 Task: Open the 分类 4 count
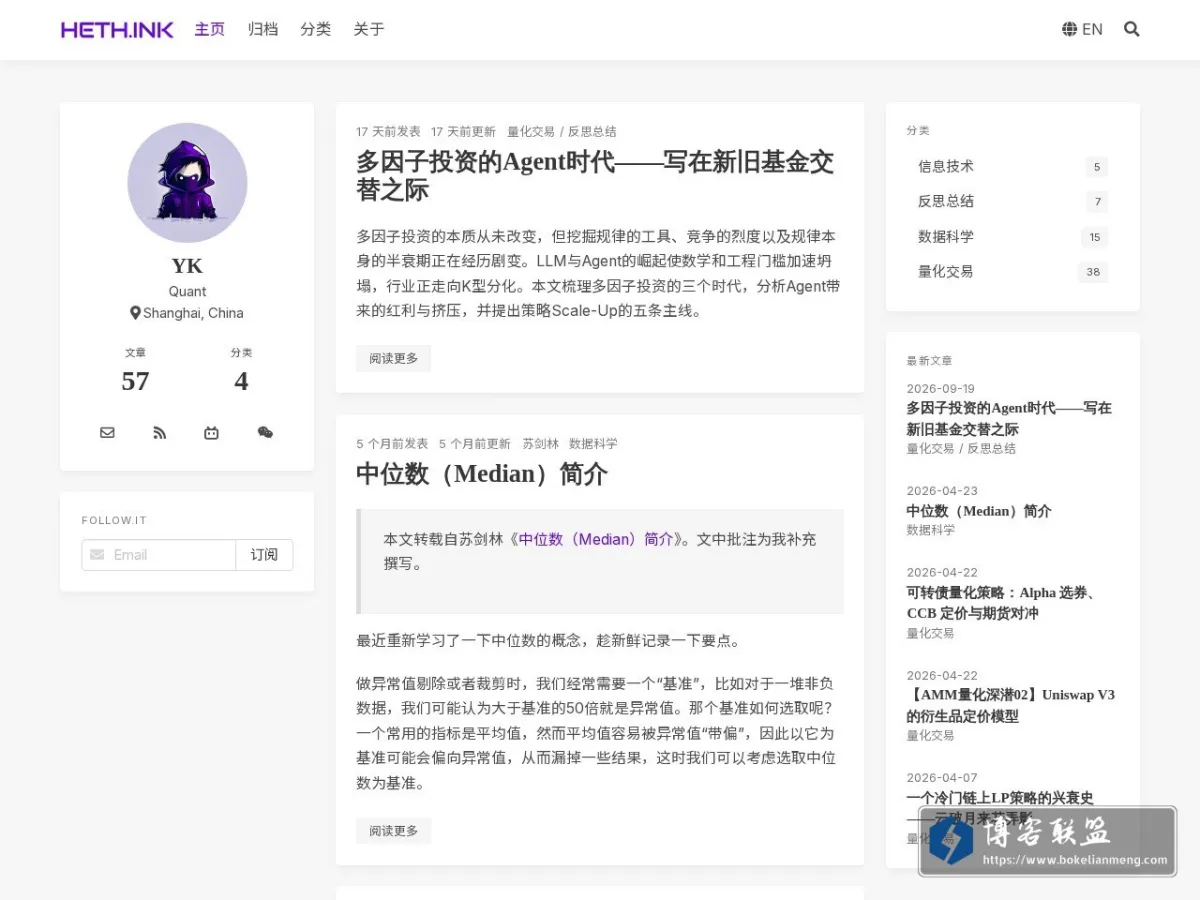click(x=241, y=372)
